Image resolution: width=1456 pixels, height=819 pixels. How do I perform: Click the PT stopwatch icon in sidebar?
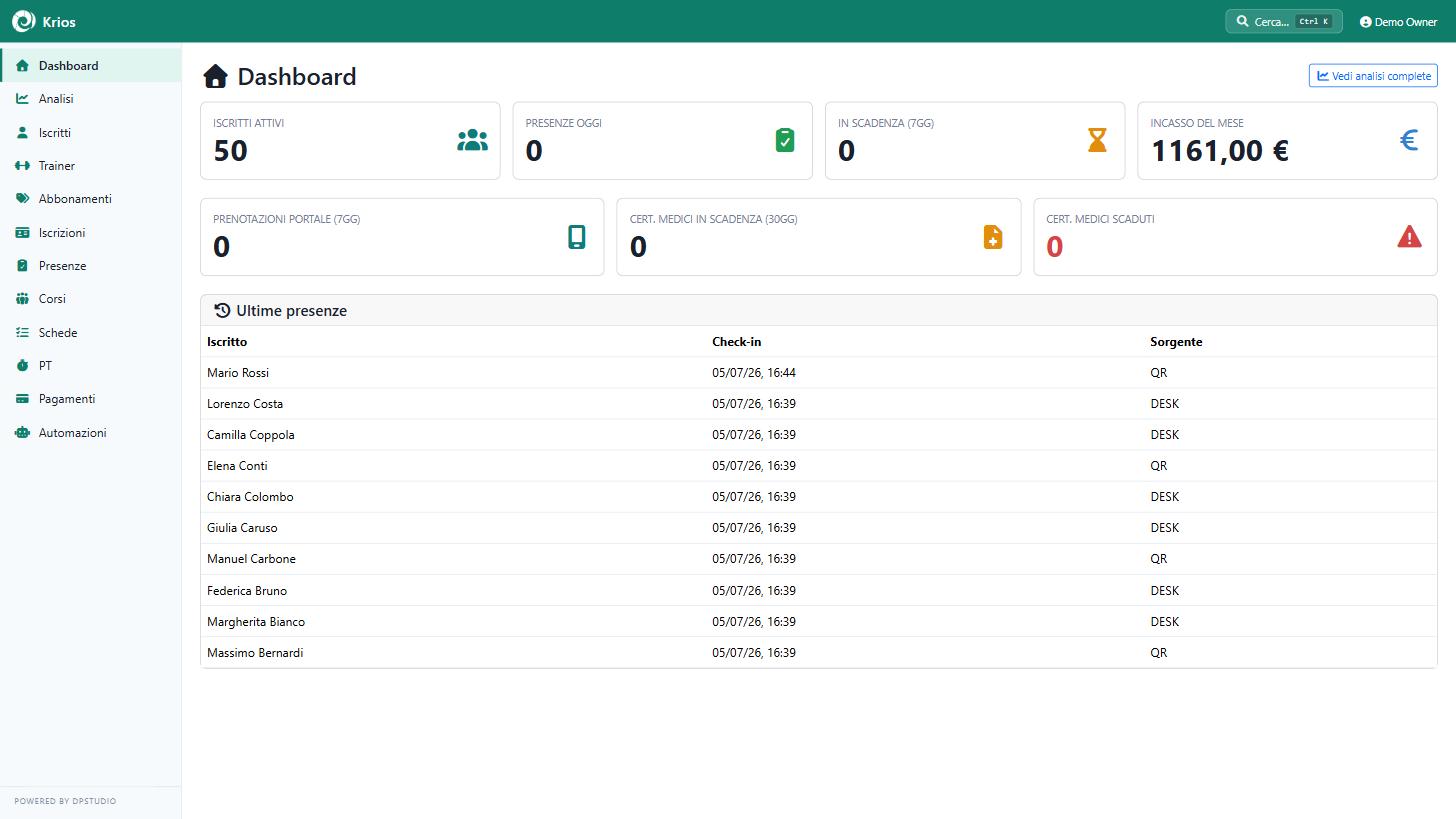pos(22,366)
